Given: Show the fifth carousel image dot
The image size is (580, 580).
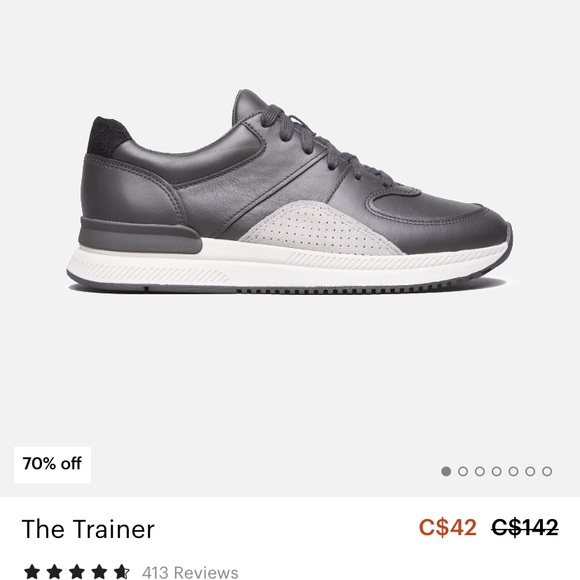Looking at the screenshot, I should click(x=513, y=471).
